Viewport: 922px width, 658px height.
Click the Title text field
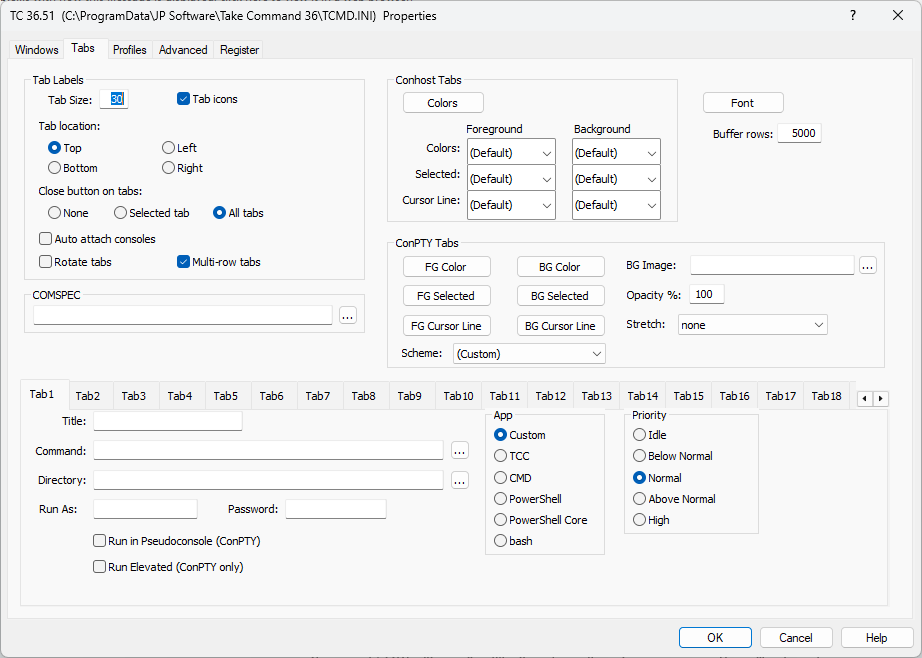(168, 421)
